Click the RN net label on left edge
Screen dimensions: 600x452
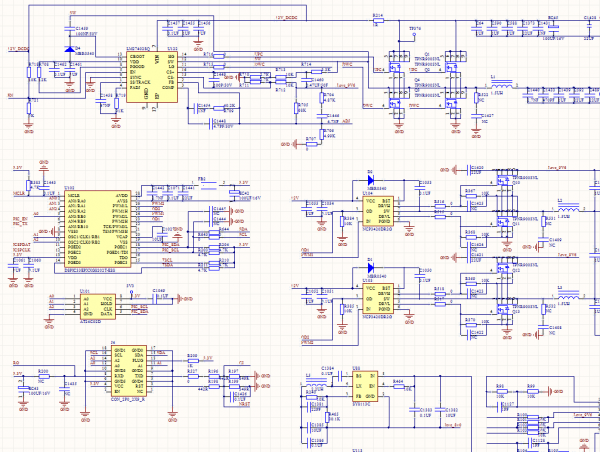pyautogui.click(x=11, y=96)
